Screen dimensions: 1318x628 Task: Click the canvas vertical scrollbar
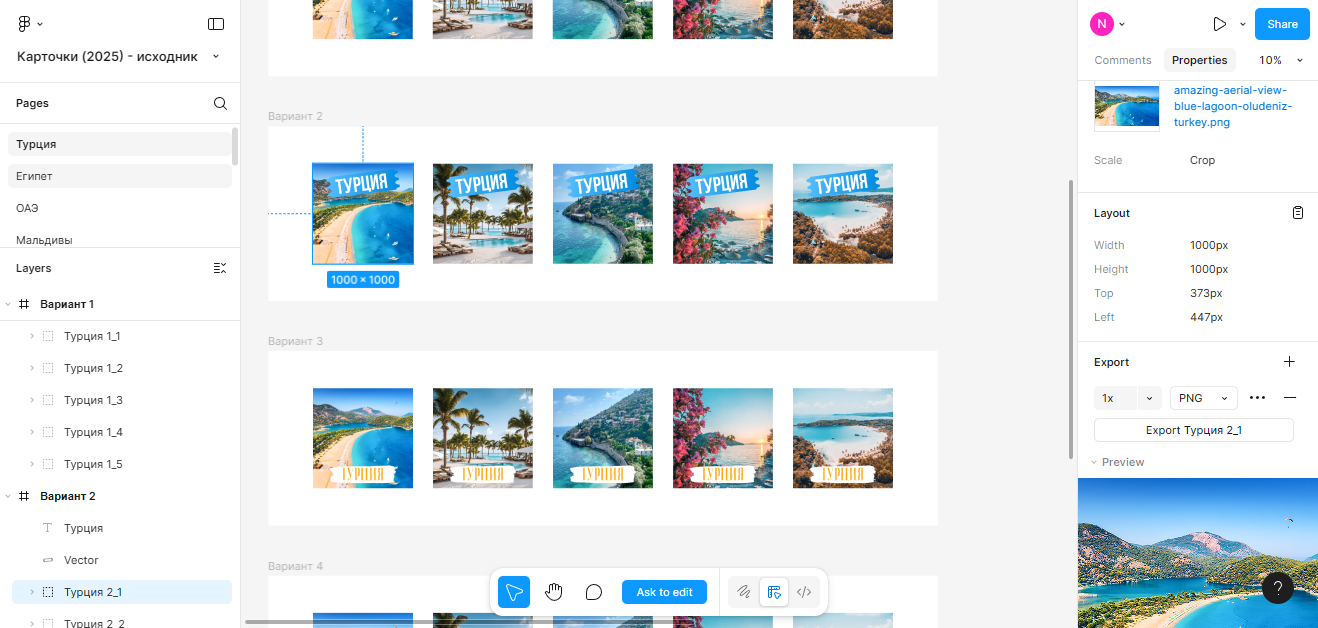1071,320
